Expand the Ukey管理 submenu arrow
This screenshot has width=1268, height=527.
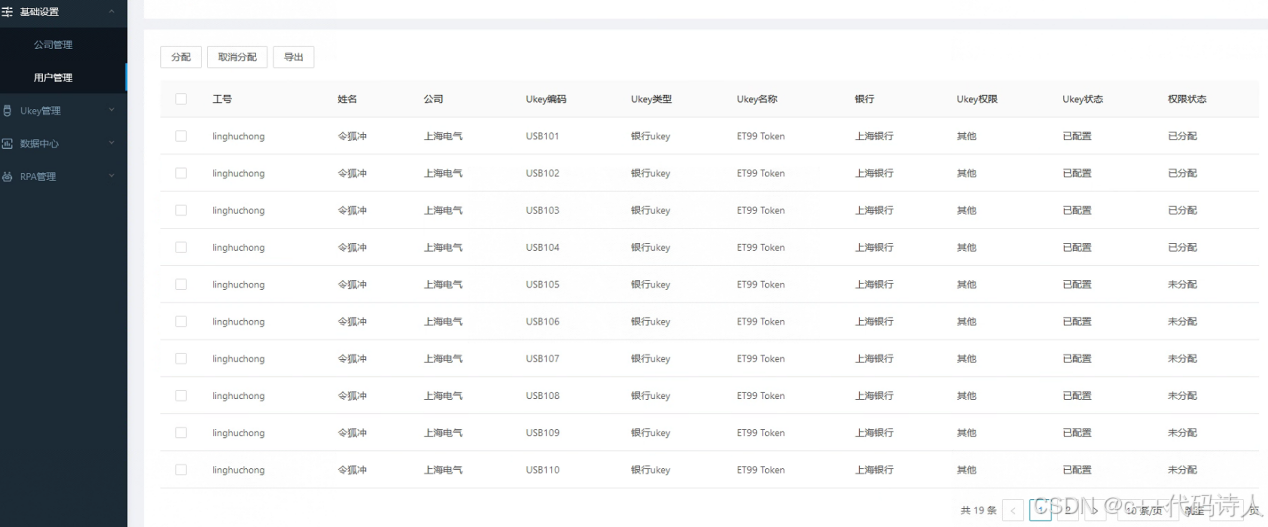[x=111, y=111]
